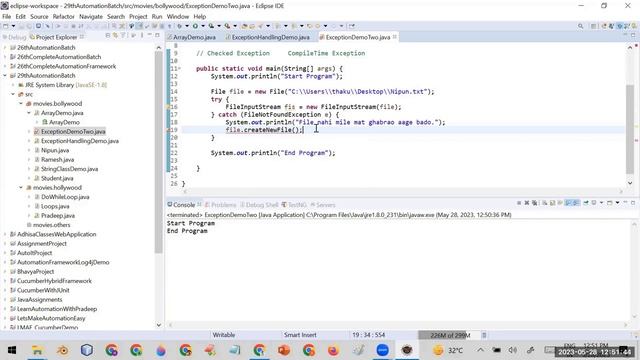Click Remove All Terminated Launches console icon
640x360 pixels.
tap(534, 203)
